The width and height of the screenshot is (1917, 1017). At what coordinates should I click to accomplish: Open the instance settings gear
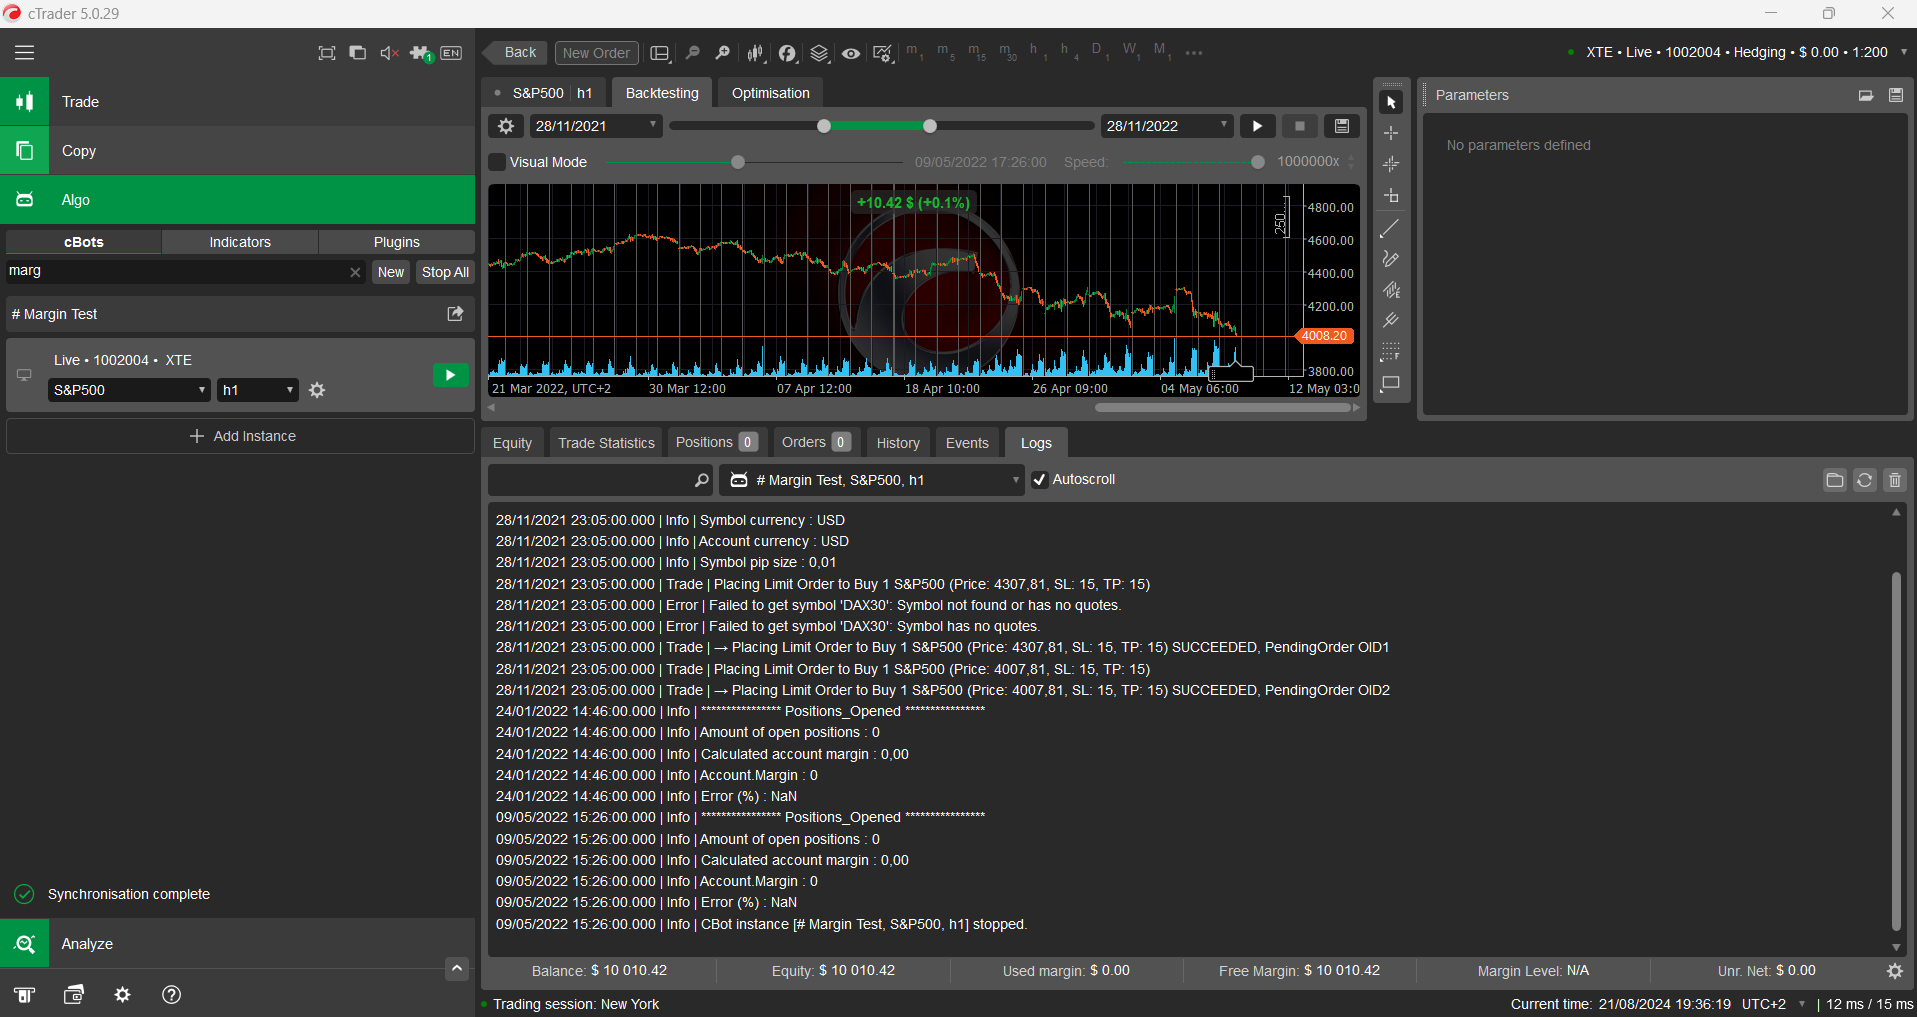pyautogui.click(x=317, y=390)
